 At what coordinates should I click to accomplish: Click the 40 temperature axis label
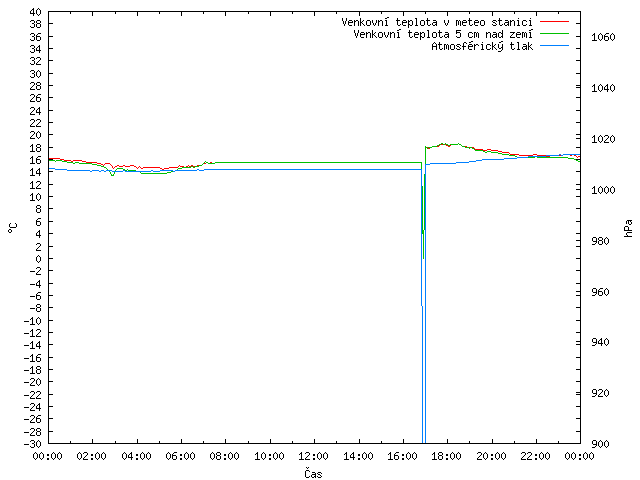click(36, 12)
